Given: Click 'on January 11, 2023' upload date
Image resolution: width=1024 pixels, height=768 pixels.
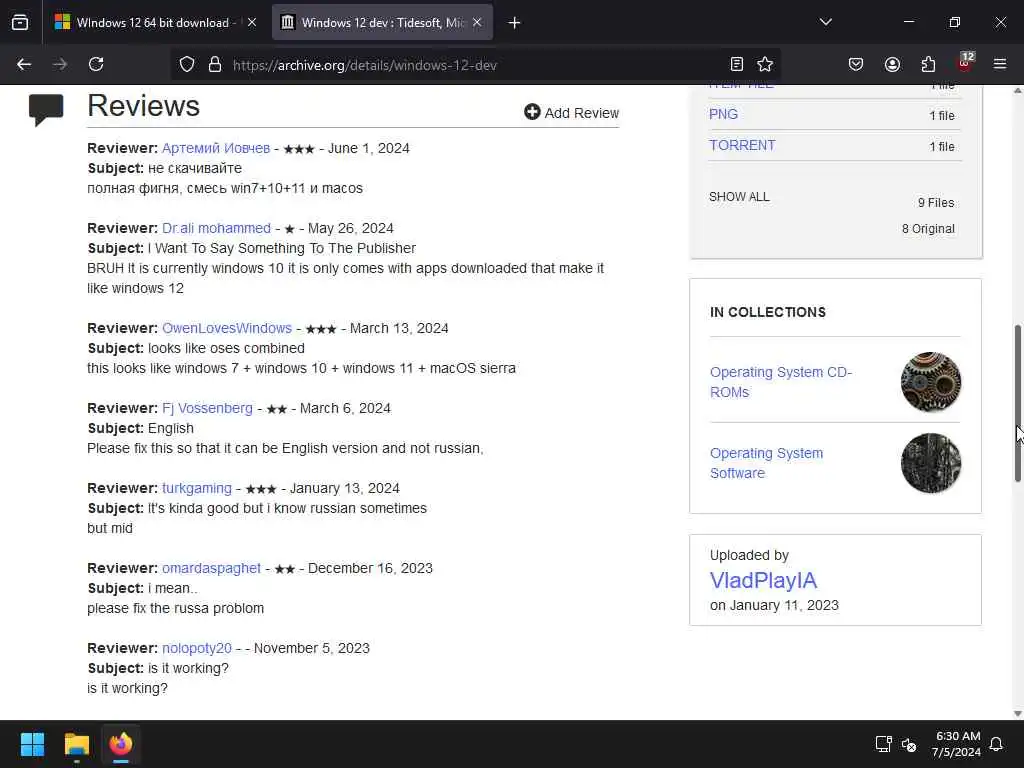Looking at the screenshot, I should tap(774, 605).
